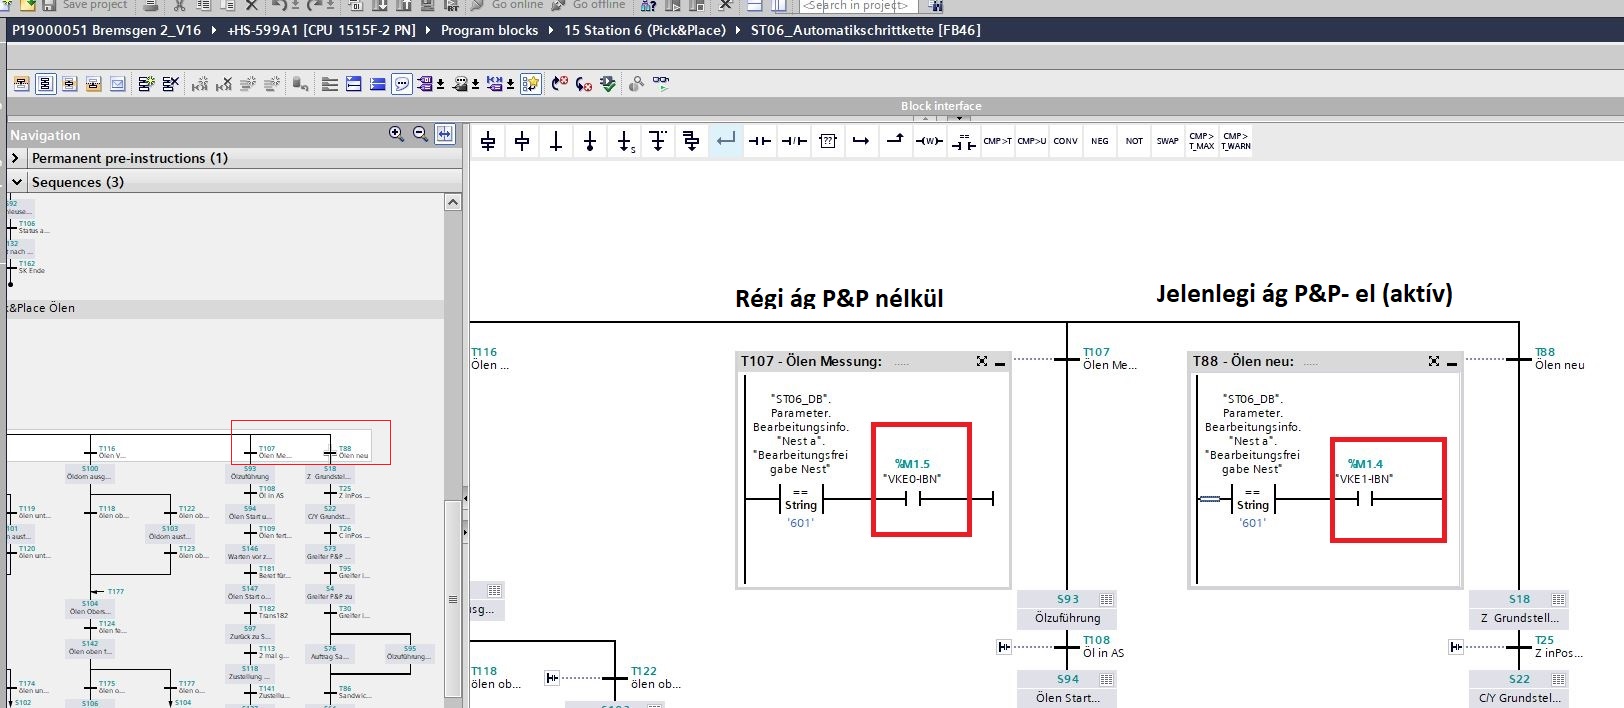1624x708 pixels.
Task: Select %M1.4 VKE1-IBN contact
Action: [1364, 497]
